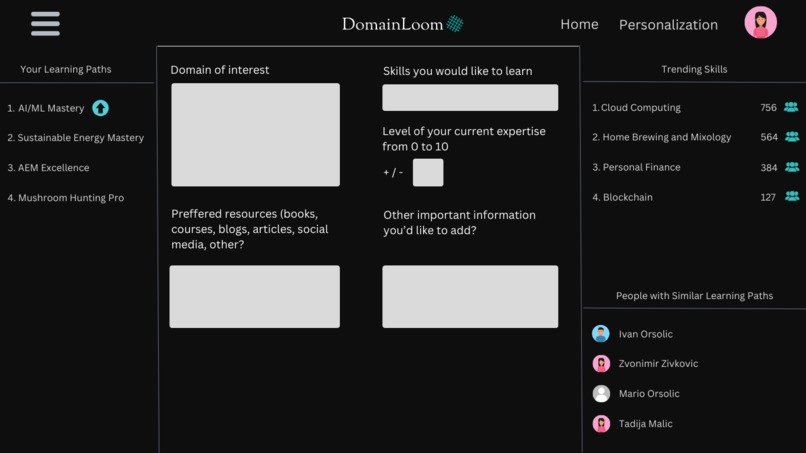Focus the Skills you would like to learn field
Image resolution: width=806 pixels, height=453 pixels.
(470, 98)
